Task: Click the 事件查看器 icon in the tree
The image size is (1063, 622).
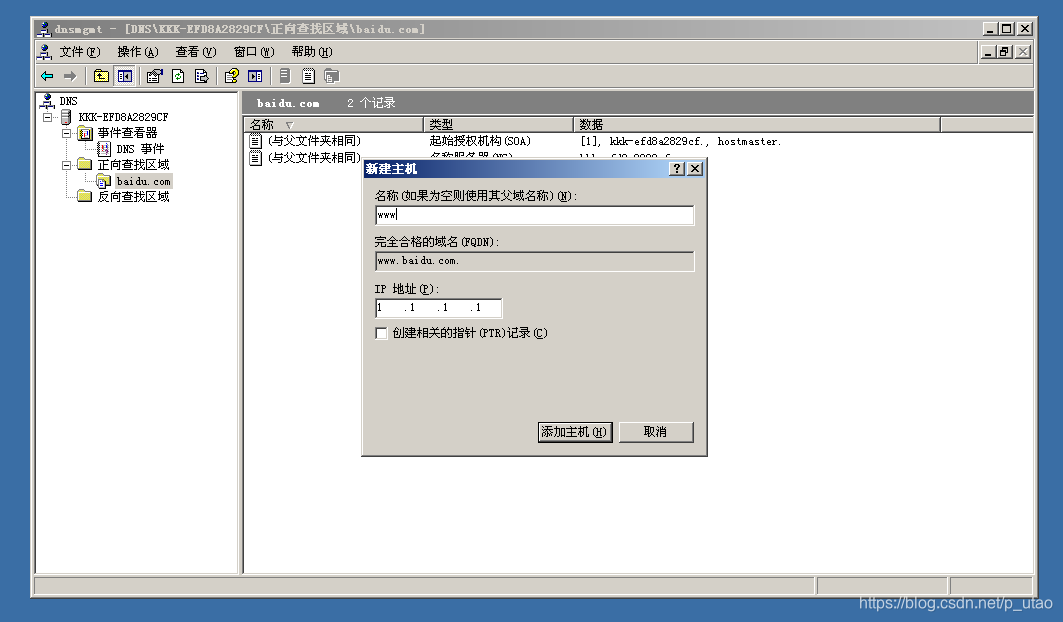Action: 85,133
